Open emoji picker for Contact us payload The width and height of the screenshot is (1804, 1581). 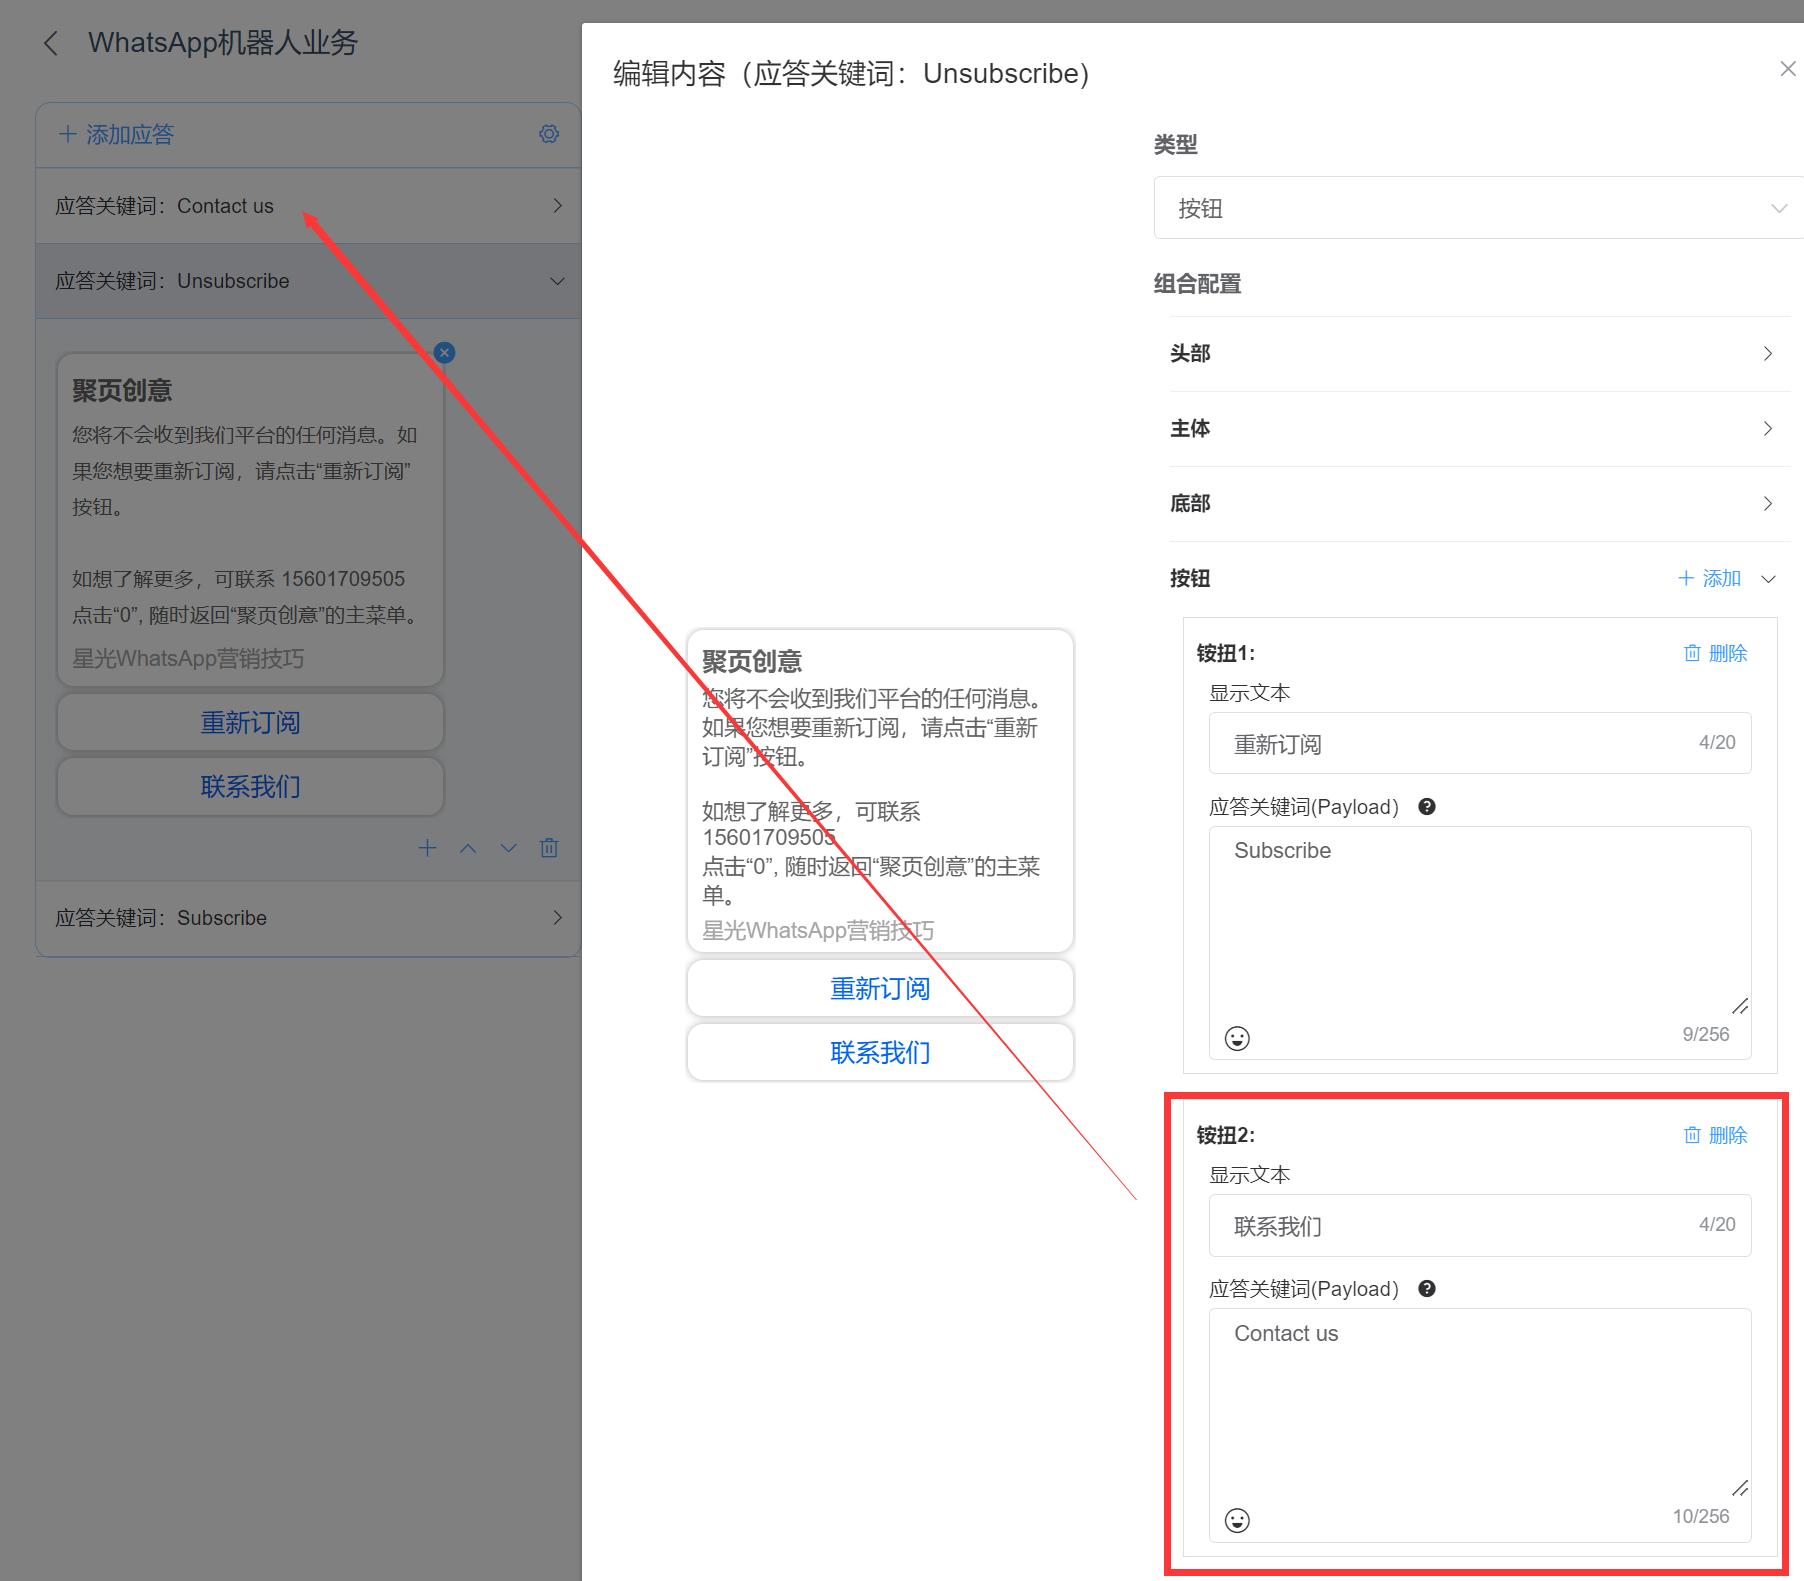tap(1237, 1521)
